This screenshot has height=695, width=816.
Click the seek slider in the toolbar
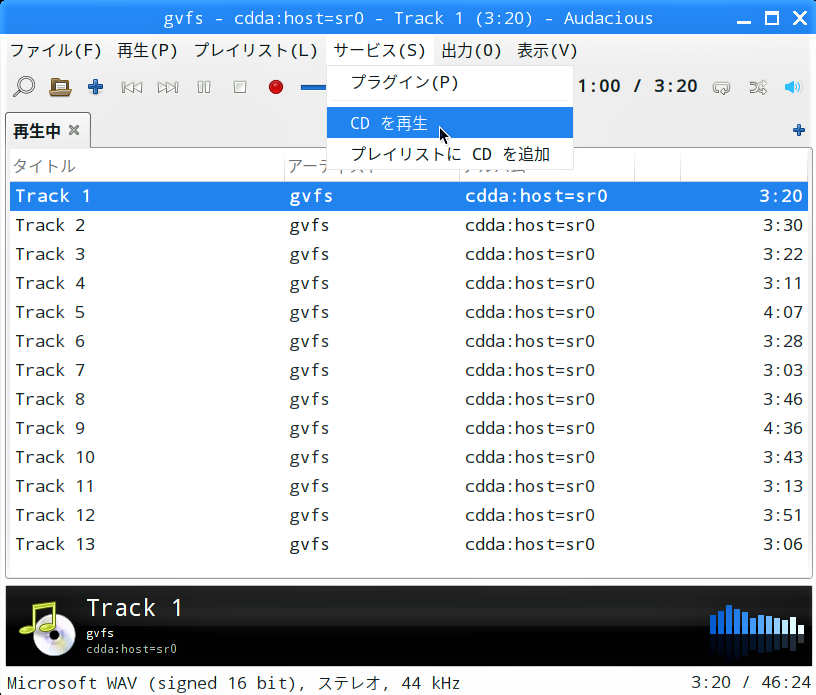point(314,87)
